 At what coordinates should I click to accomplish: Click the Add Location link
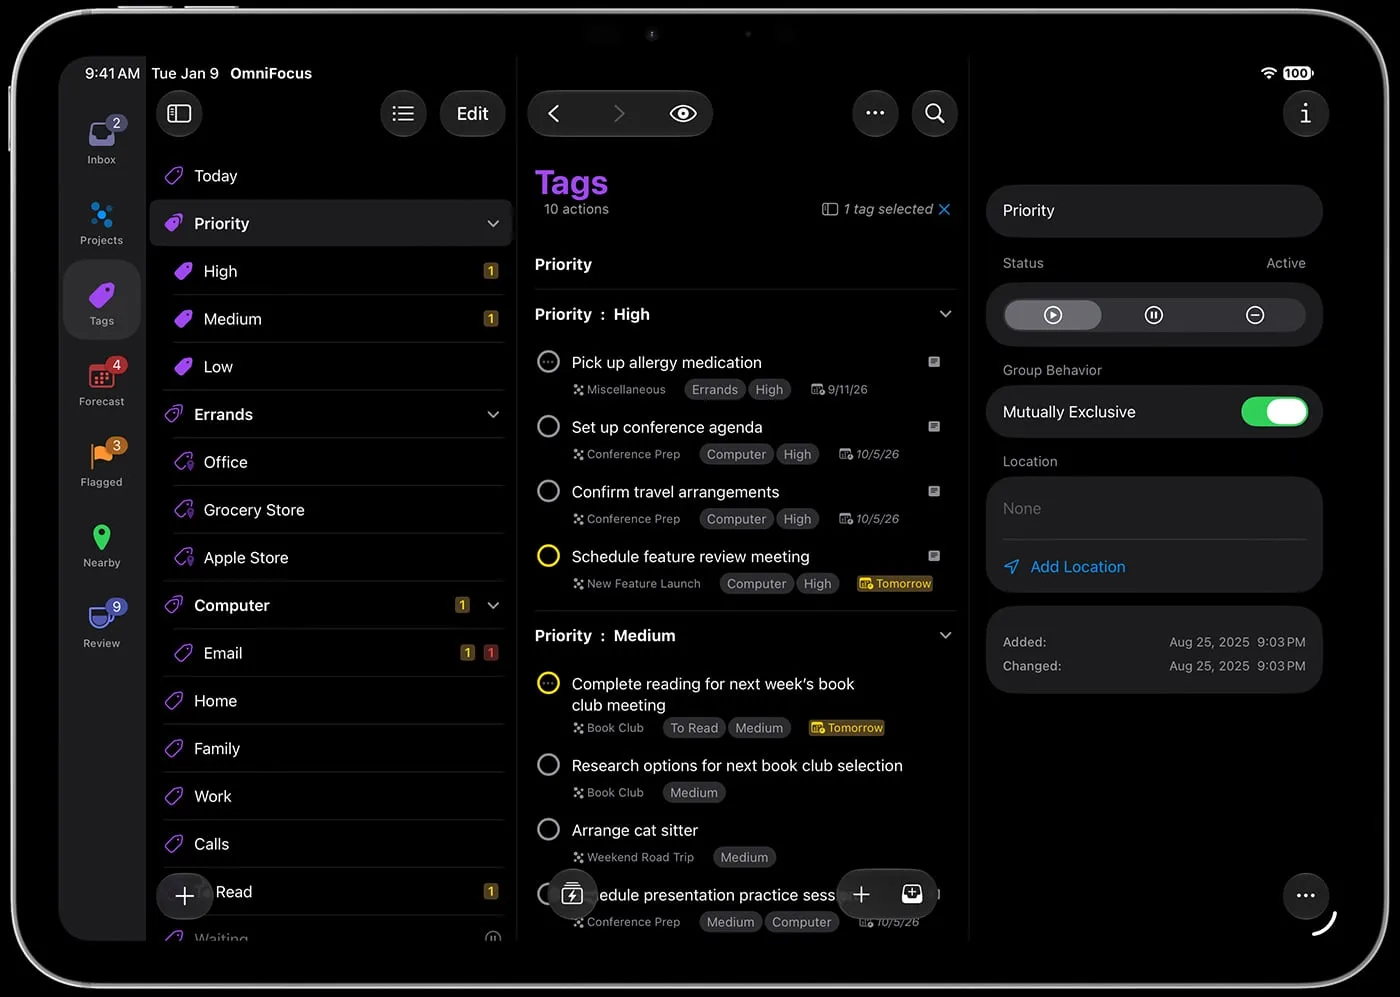tap(1077, 567)
